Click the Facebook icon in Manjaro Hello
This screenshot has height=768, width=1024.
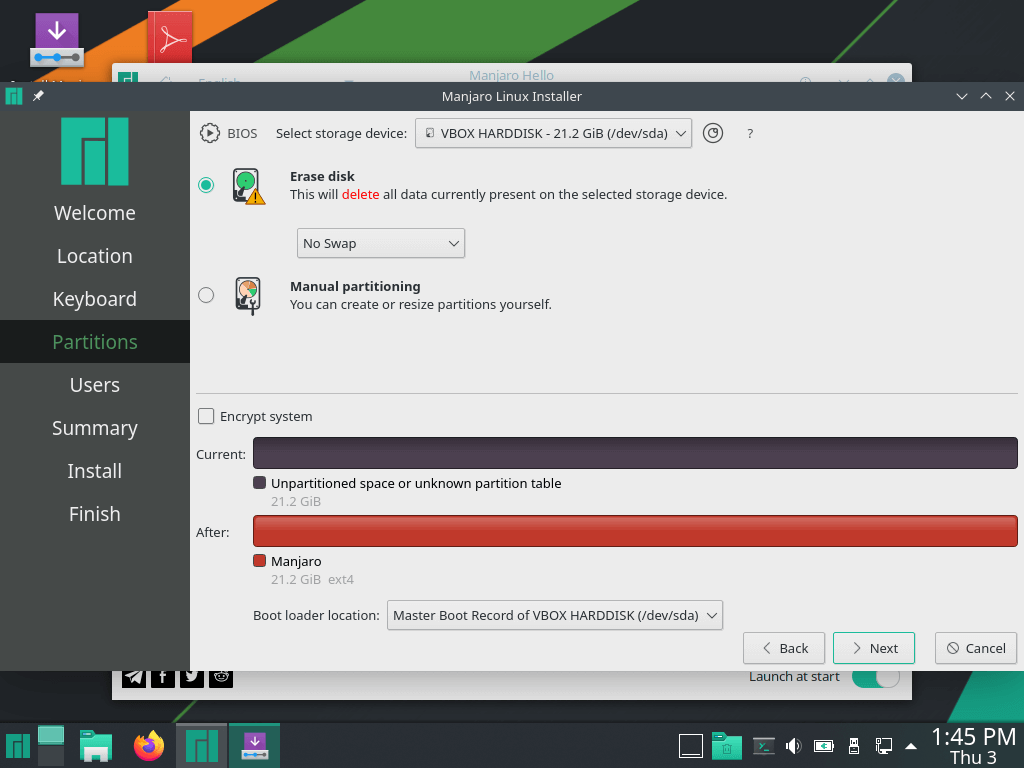click(x=163, y=677)
